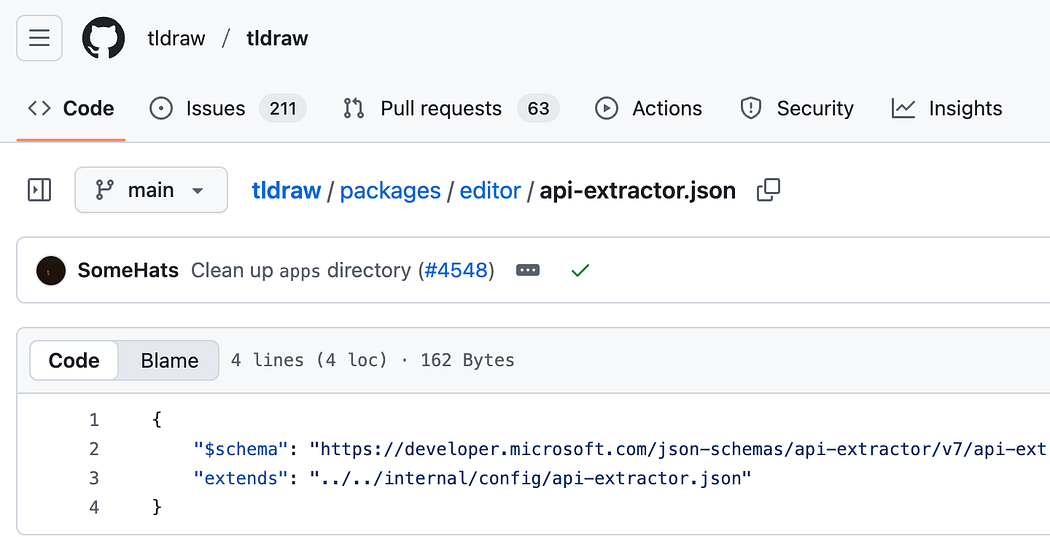
Task: Click the api-extractor.json file name in breadcrumb
Action: (638, 191)
